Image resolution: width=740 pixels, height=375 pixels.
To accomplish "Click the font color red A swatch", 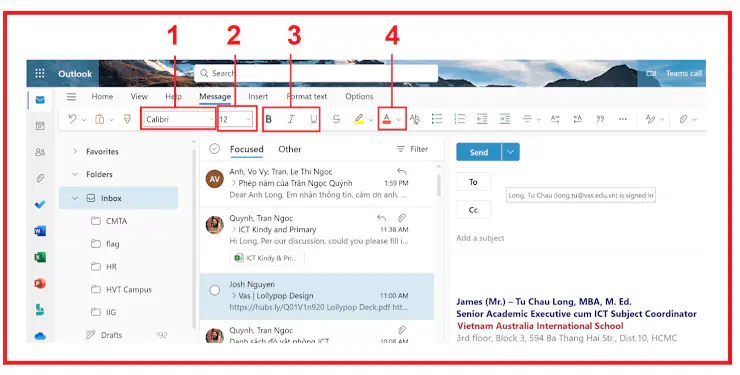I will 387,119.
